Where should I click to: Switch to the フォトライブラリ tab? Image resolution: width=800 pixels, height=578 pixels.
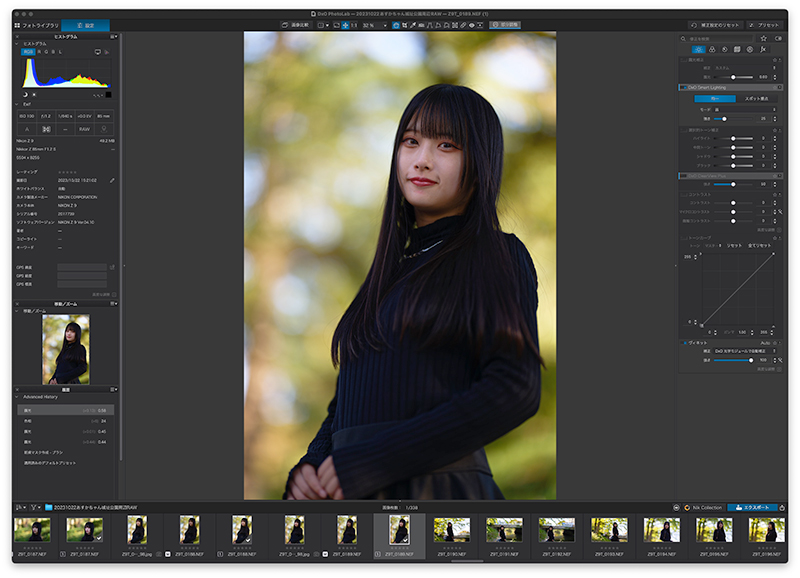click(x=37, y=25)
